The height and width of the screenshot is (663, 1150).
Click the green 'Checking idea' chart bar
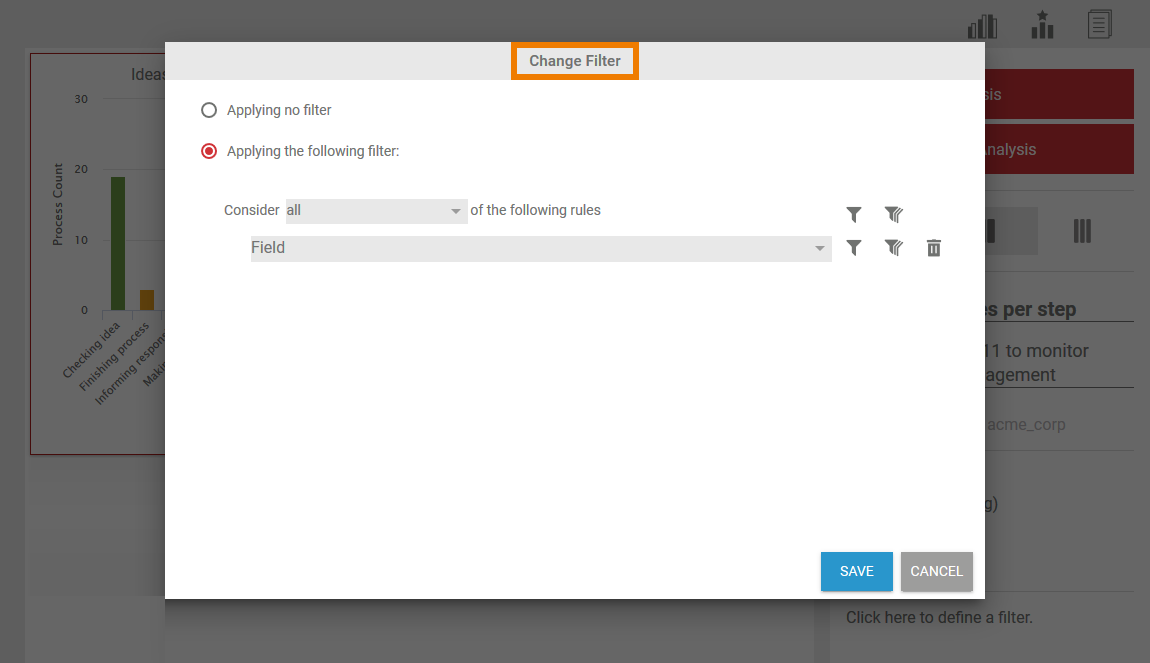pyautogui.click(x=118, y=243)
